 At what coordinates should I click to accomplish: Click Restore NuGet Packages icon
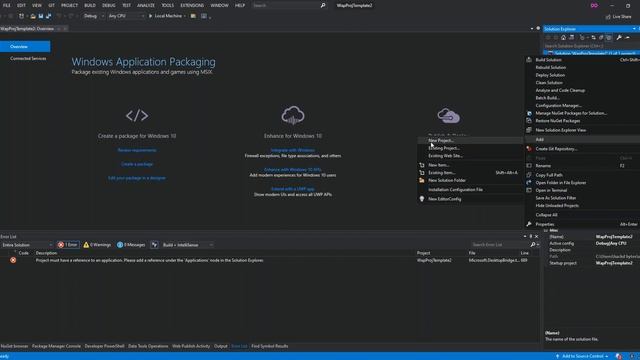coord(529,121)
